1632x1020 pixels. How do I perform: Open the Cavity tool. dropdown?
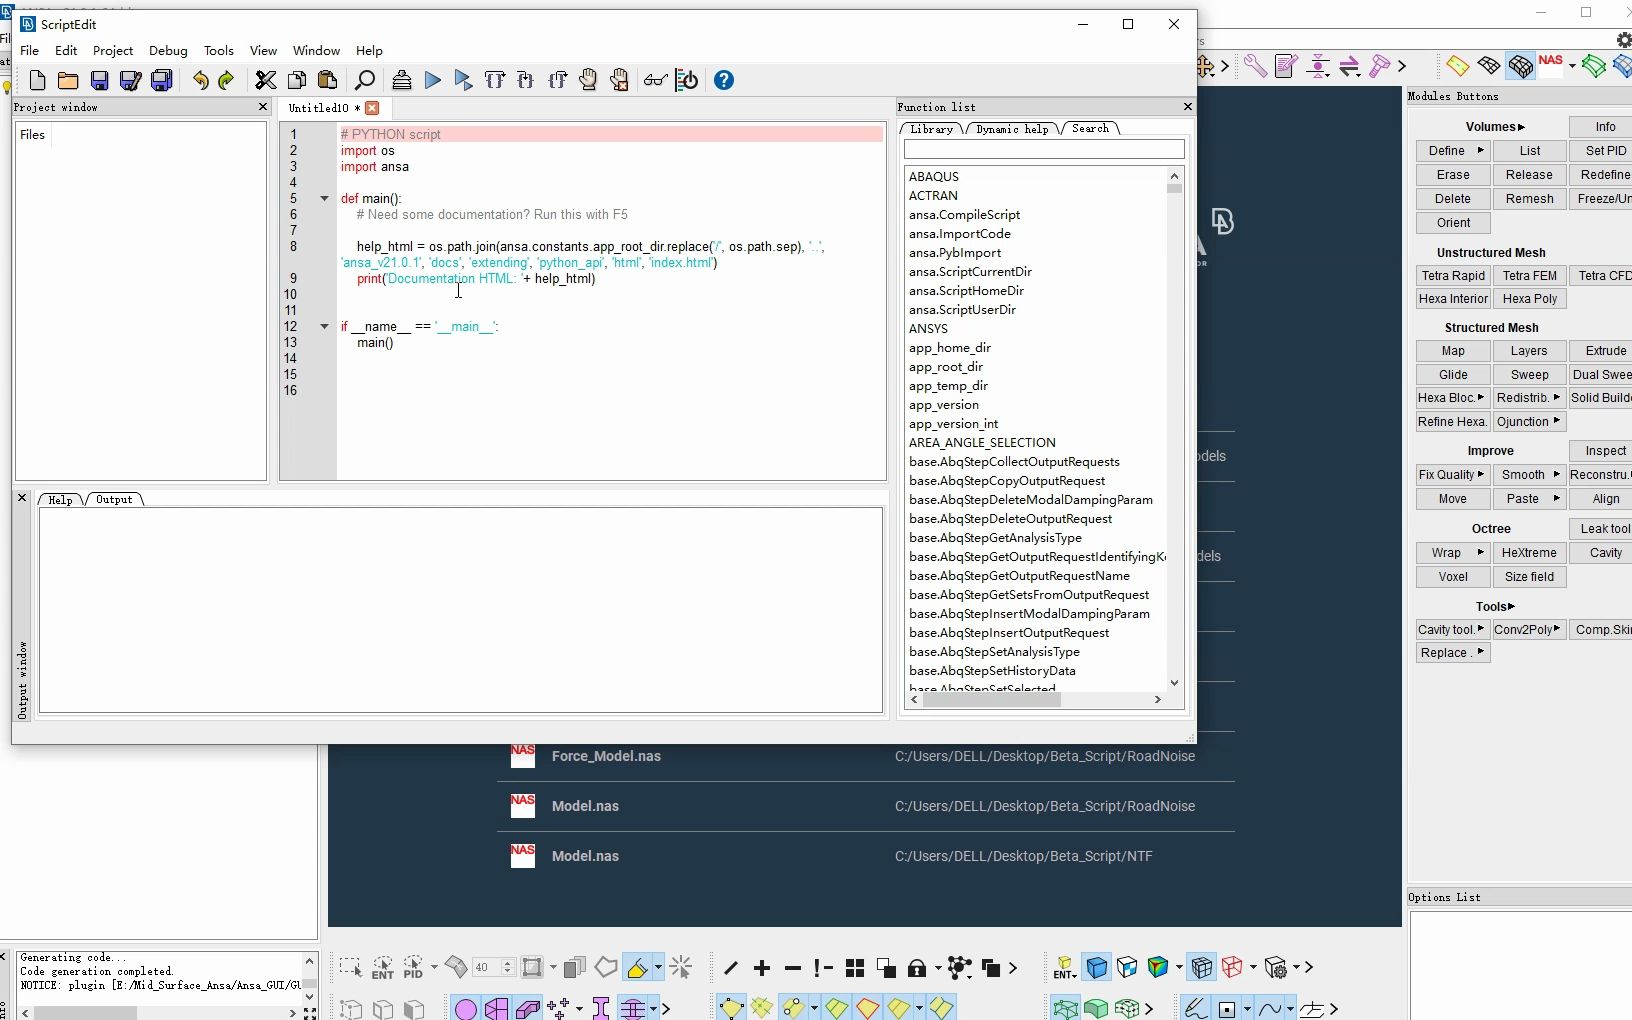[x=1453, y=630]
